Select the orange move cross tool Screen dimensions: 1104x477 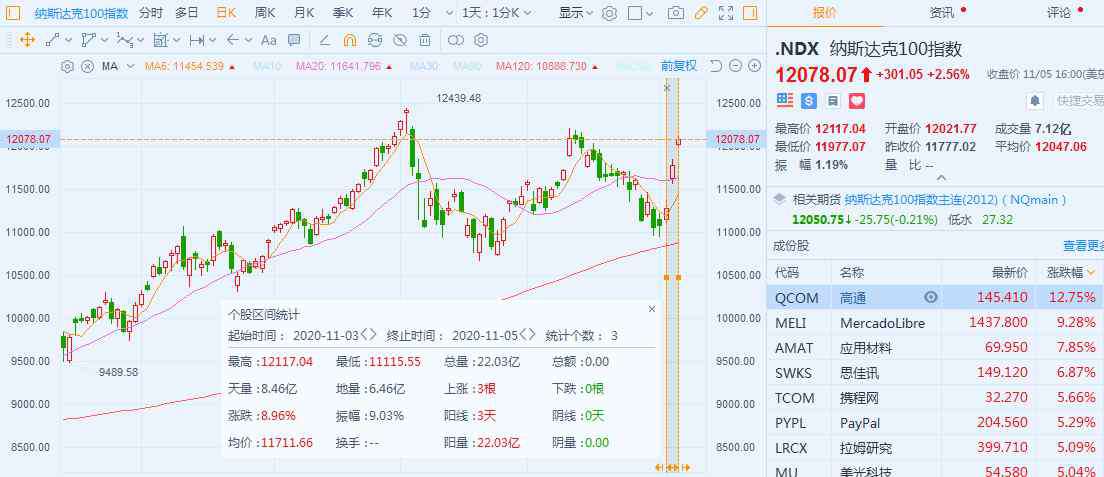pos(27,40)
